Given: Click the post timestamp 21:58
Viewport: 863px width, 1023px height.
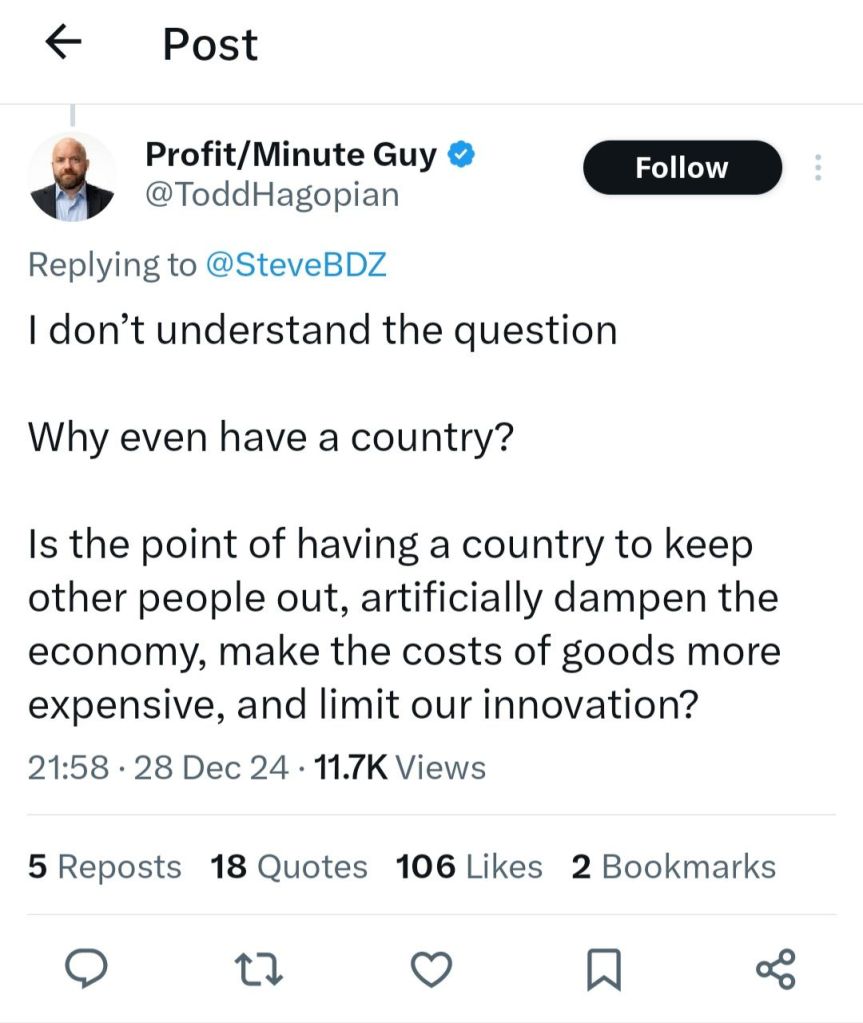Looking at the screenshot, I should [x=70, y=767].
